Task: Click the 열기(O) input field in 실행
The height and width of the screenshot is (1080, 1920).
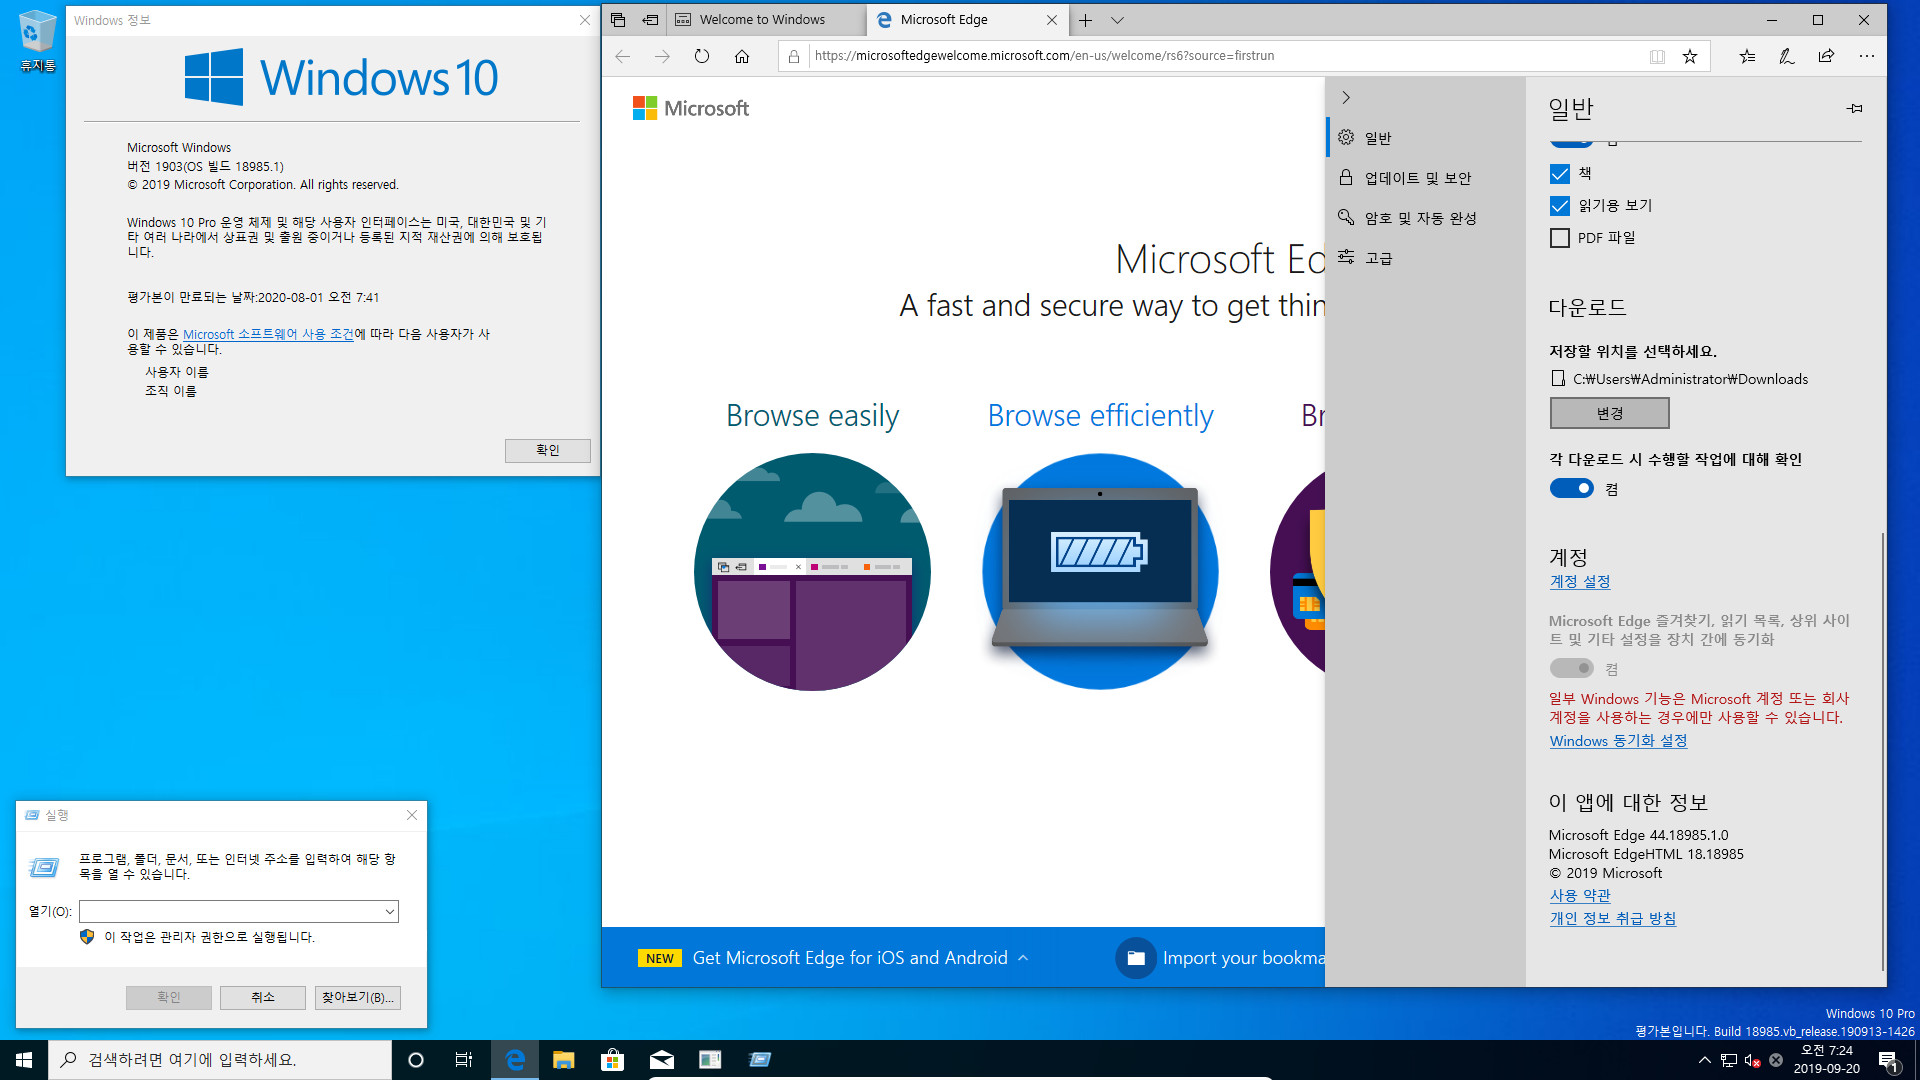Action: 237,911
